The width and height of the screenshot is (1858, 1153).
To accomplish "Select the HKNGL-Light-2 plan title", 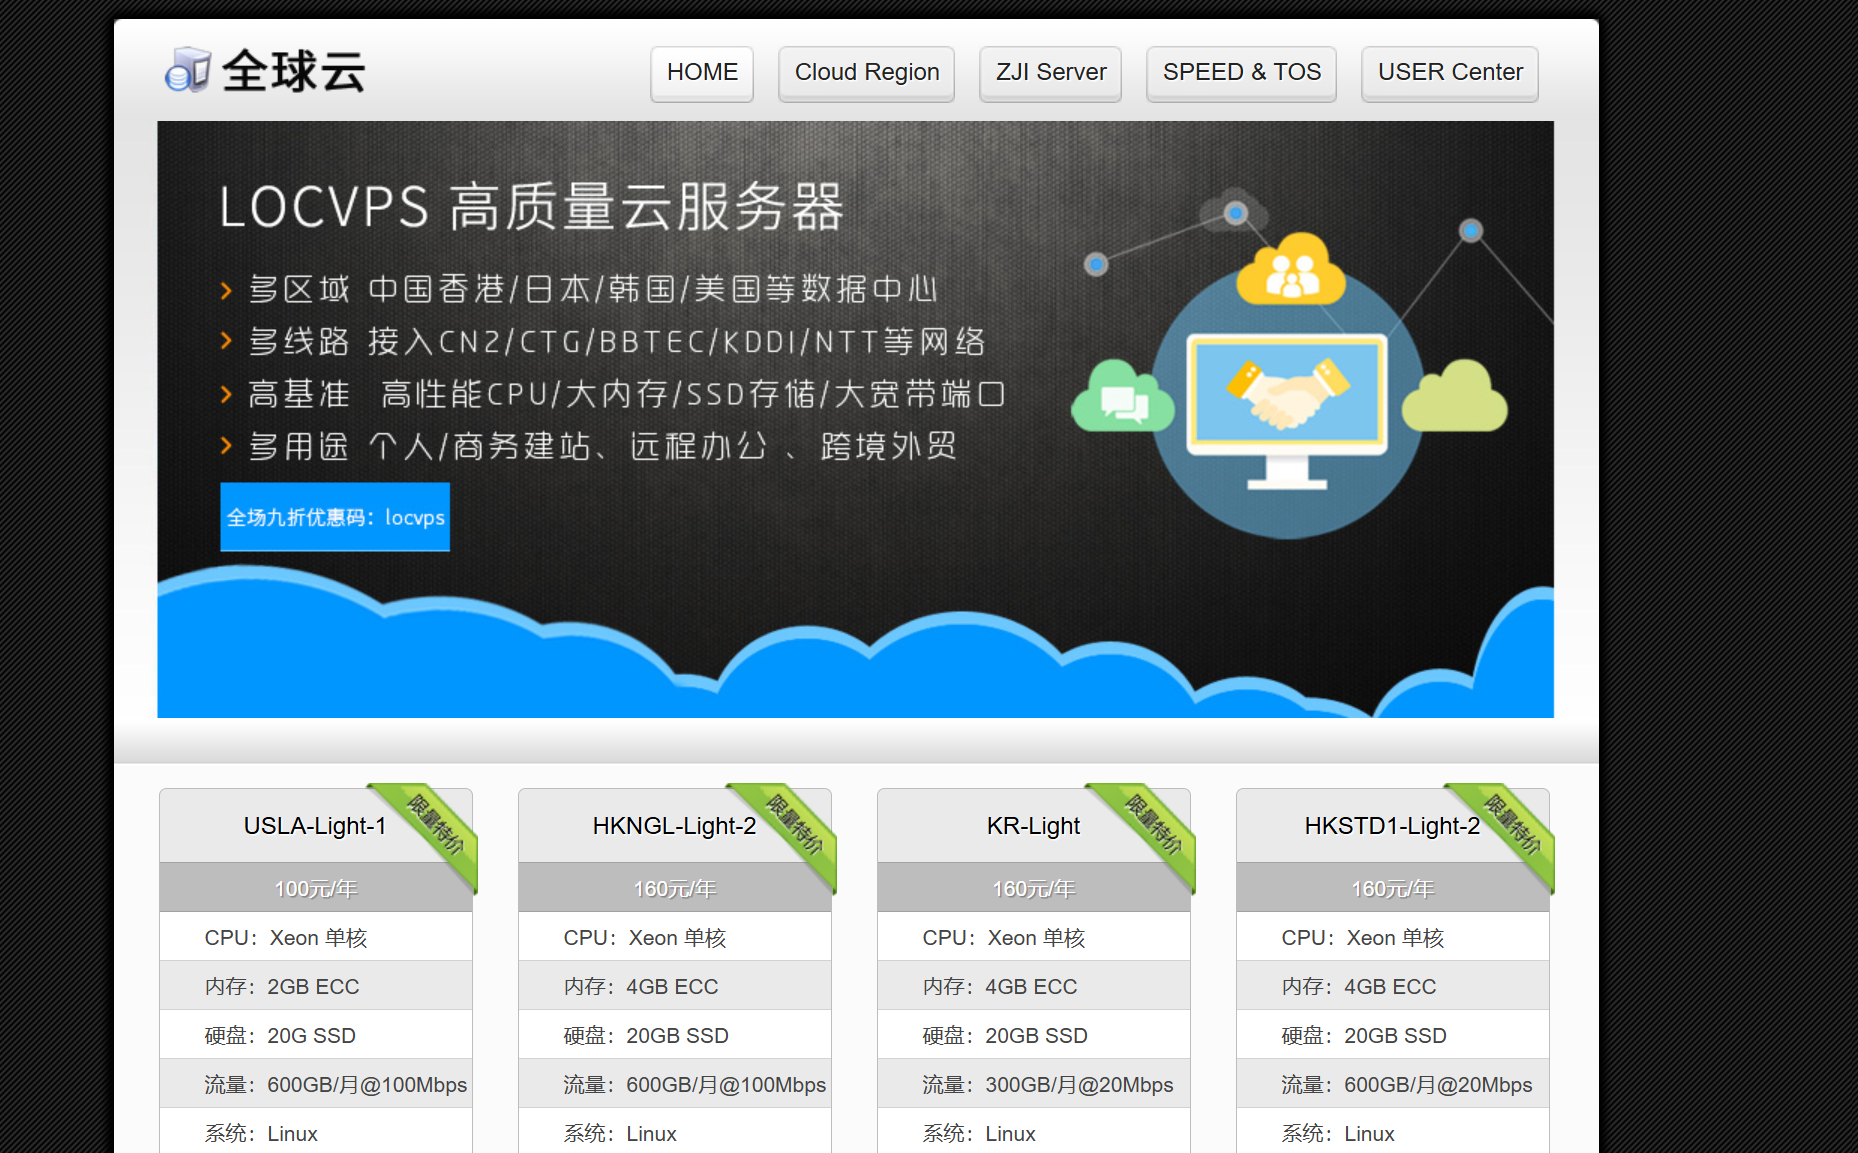I will point(673,826).
